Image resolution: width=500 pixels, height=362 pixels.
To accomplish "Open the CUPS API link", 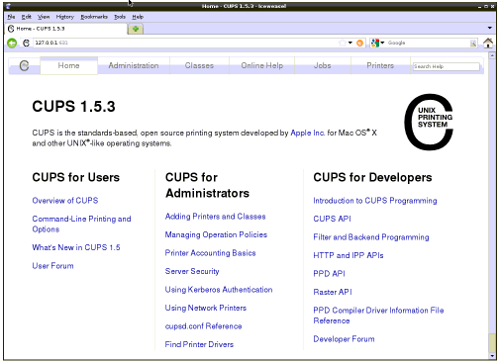I will 332,219.
